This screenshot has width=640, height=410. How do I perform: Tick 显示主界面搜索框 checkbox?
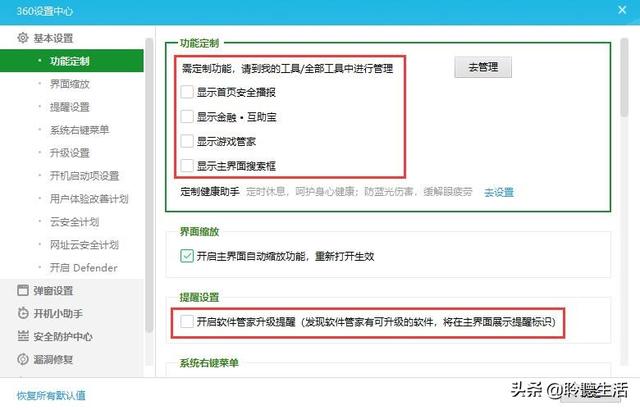187,166
